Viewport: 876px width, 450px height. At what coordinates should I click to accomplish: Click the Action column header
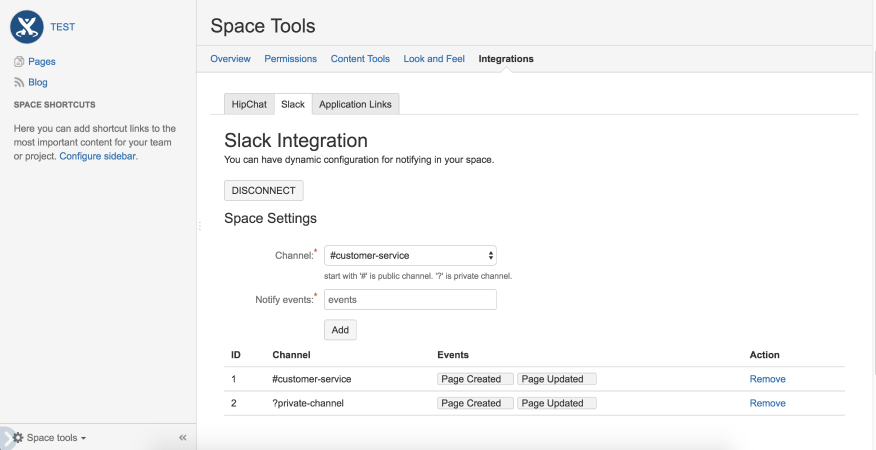(x=764, y=355)
